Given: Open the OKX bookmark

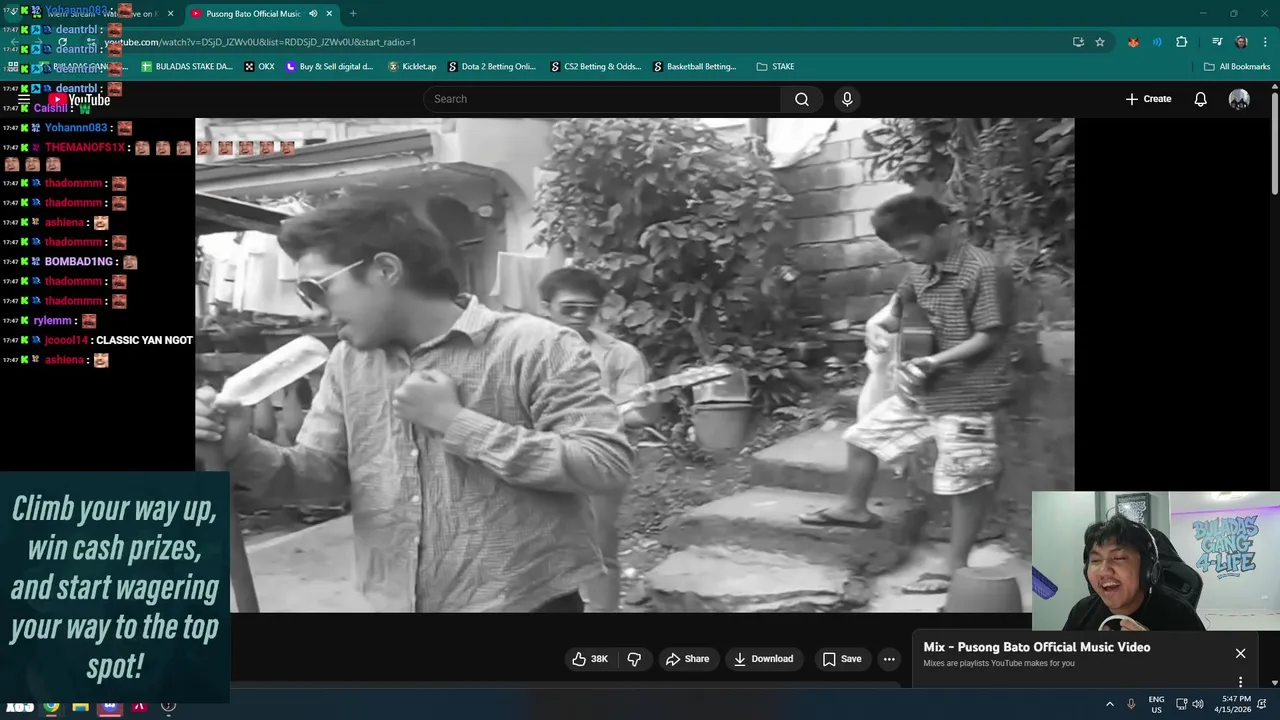Looking at the screenshot, I should click(x=259, y=67).
